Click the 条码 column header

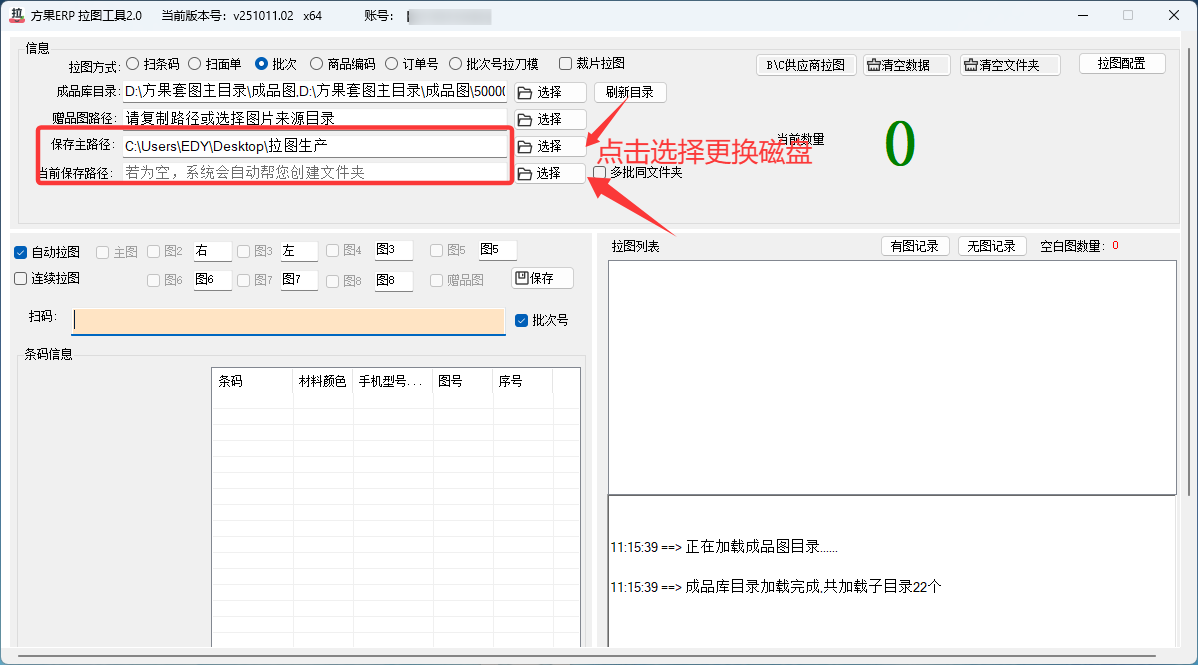pyautogui.click(x=252, y=381)
